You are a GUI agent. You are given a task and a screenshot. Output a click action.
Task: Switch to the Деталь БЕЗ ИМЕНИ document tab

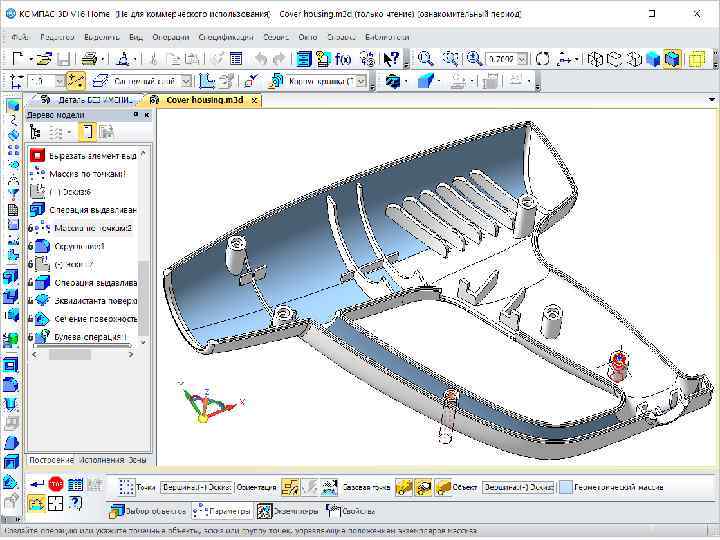tap(87, 100)
